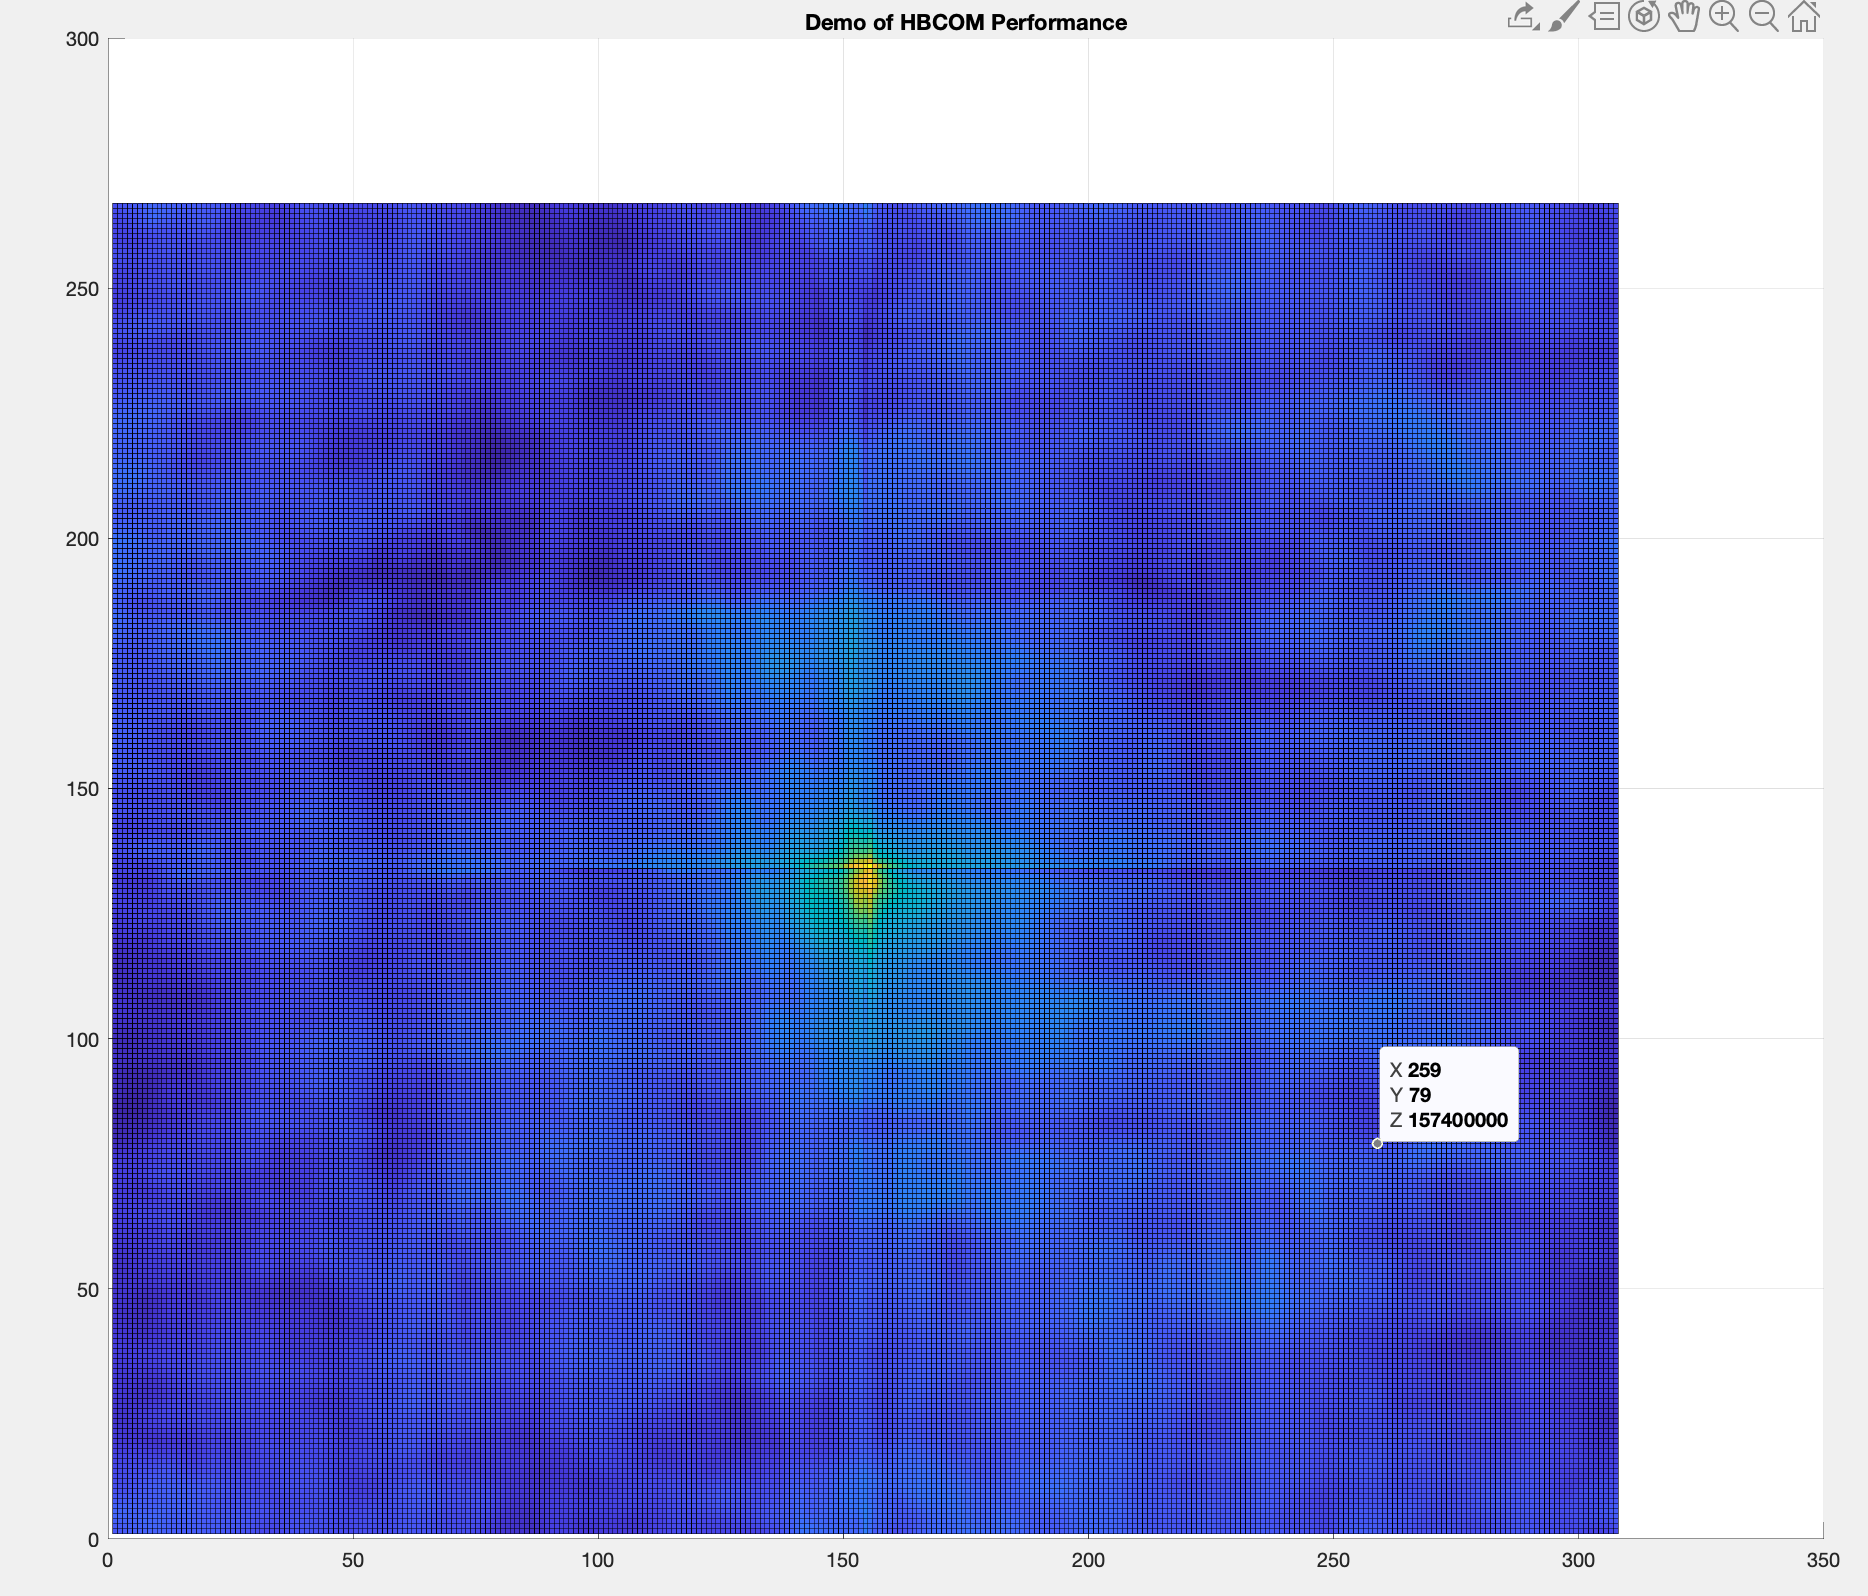This screenshot has height=1596, width=1868.
Task: Click the y-axis tick label 250
Action: (x=82, y=289)
